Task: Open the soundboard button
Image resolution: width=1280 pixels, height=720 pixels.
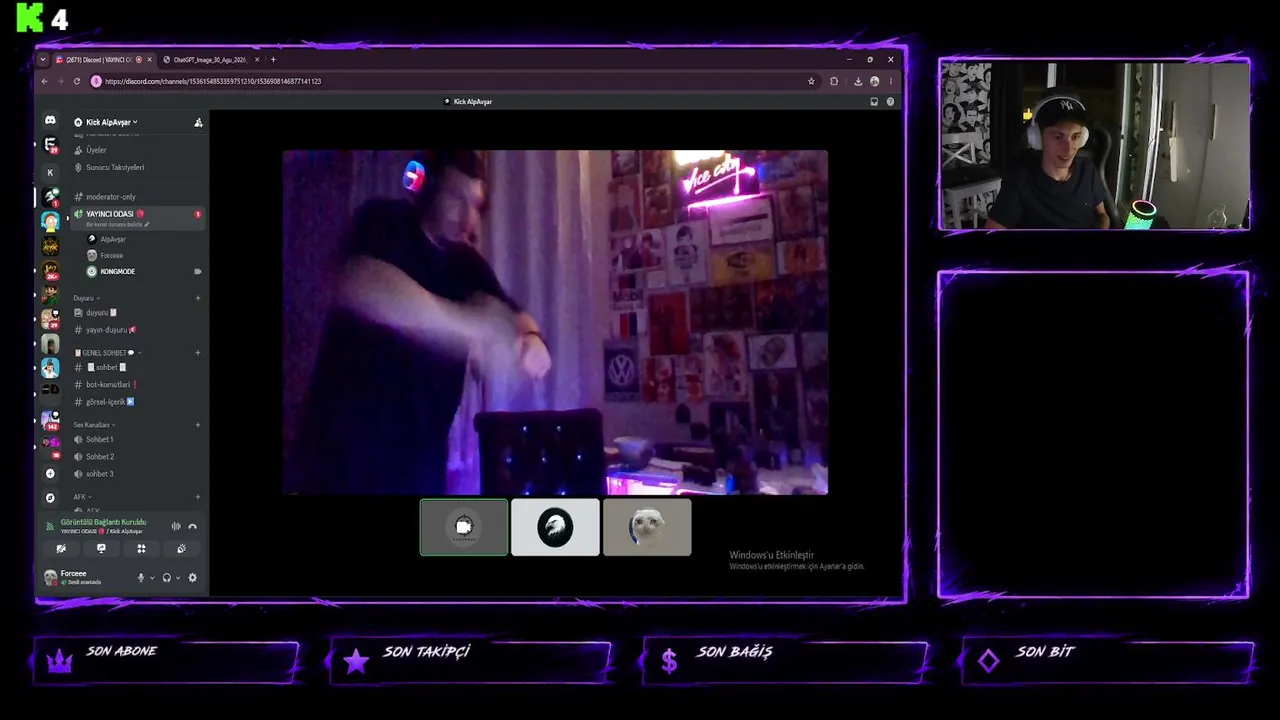Action: [x=181, y=548]
